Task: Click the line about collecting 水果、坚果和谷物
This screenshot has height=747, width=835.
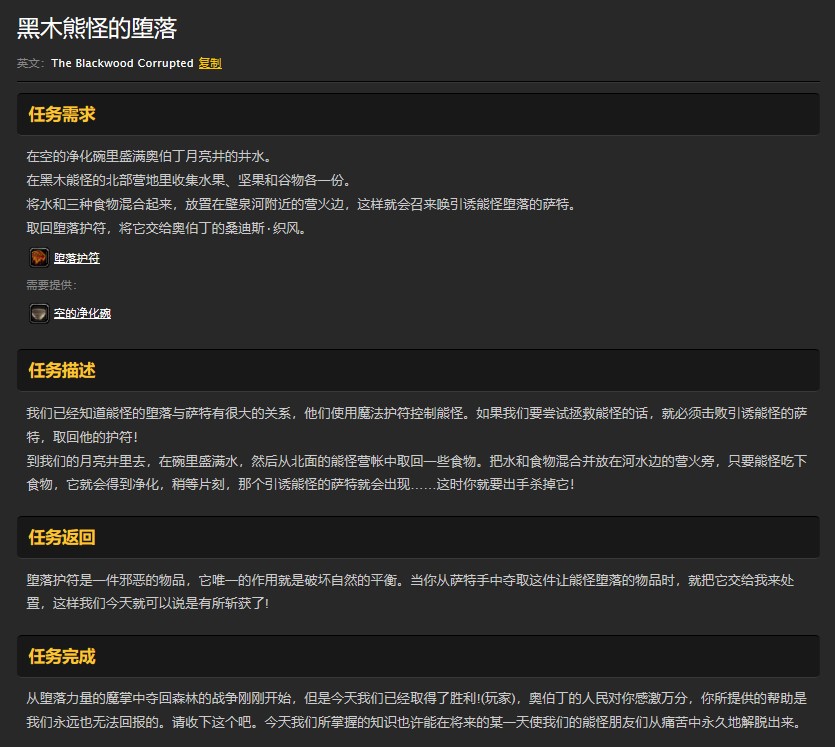Action: click(188, 181)
